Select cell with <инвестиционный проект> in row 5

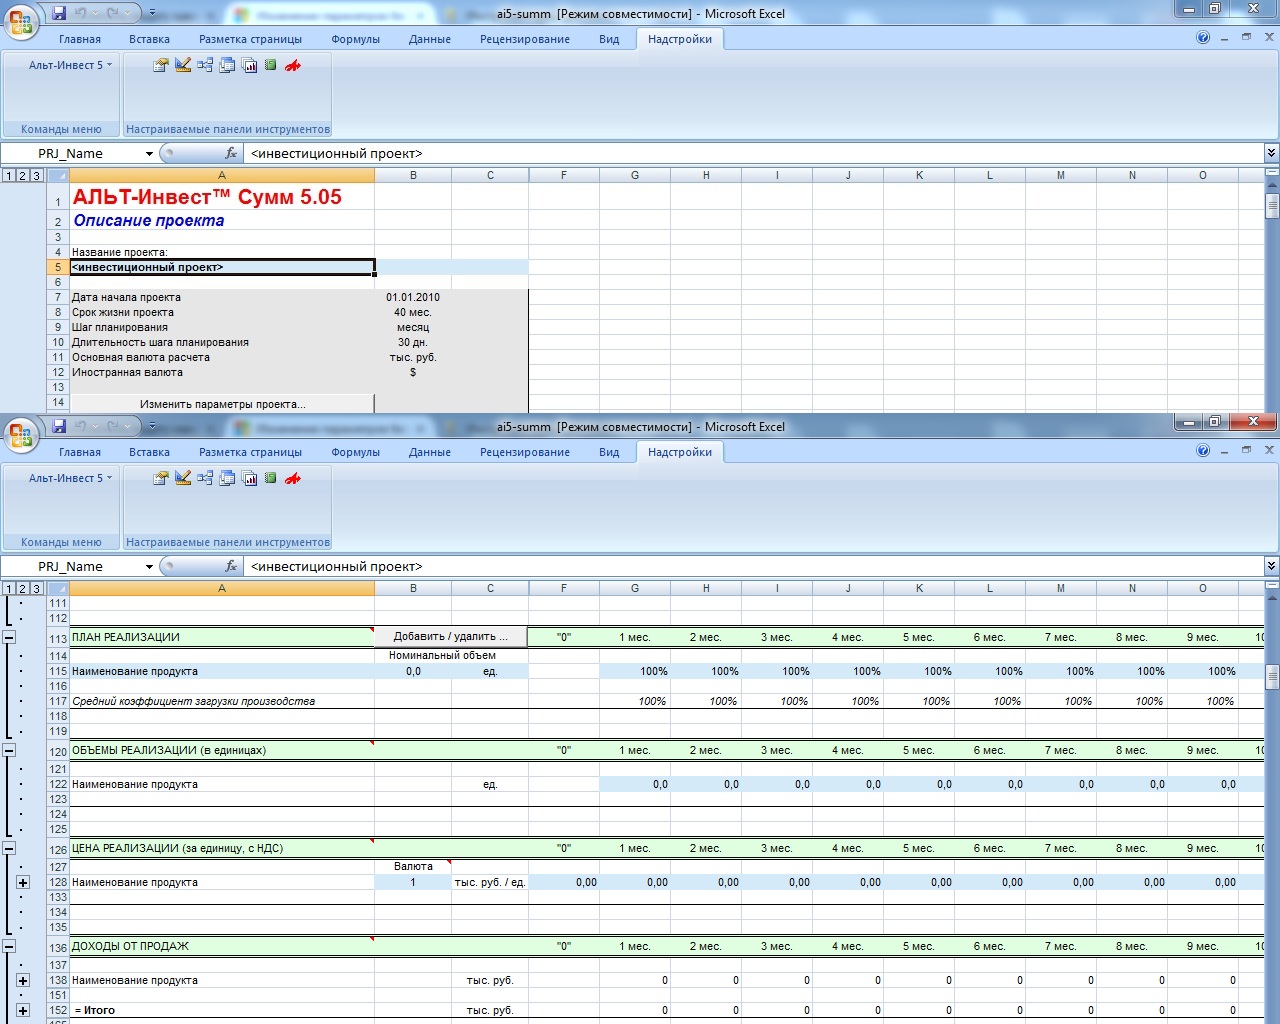coord(222,267)
